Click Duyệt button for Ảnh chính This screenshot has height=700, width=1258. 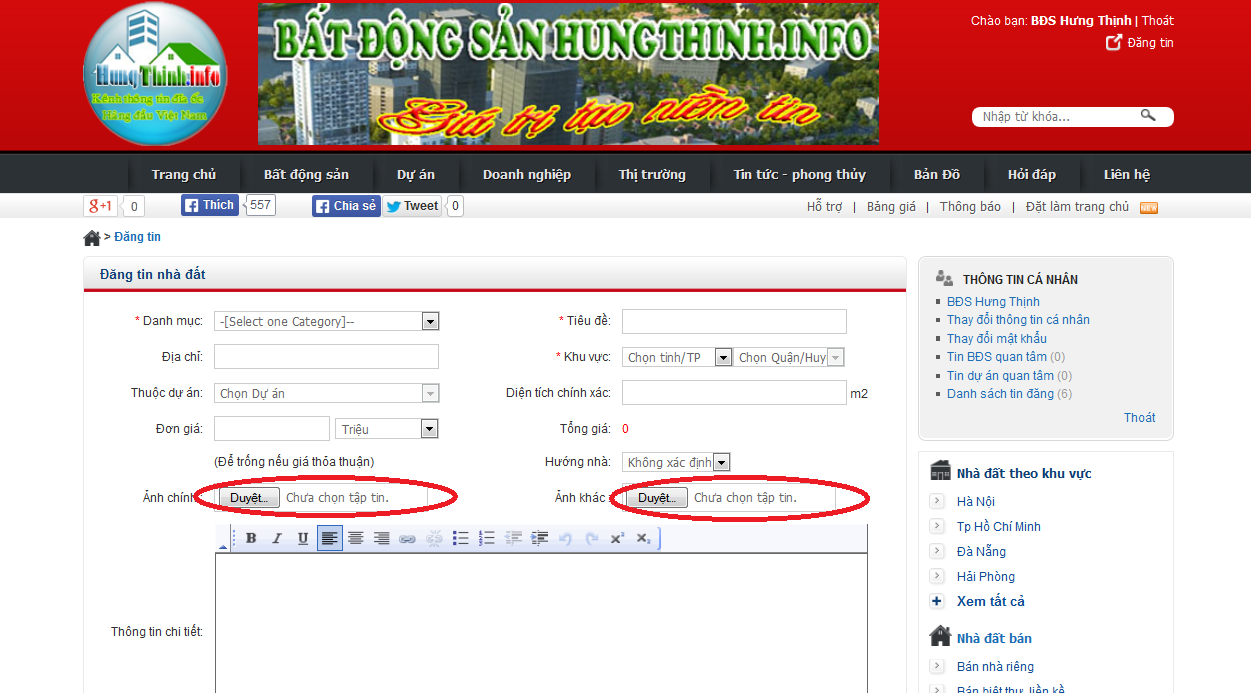pyautogui.click(x=249, y=497)
